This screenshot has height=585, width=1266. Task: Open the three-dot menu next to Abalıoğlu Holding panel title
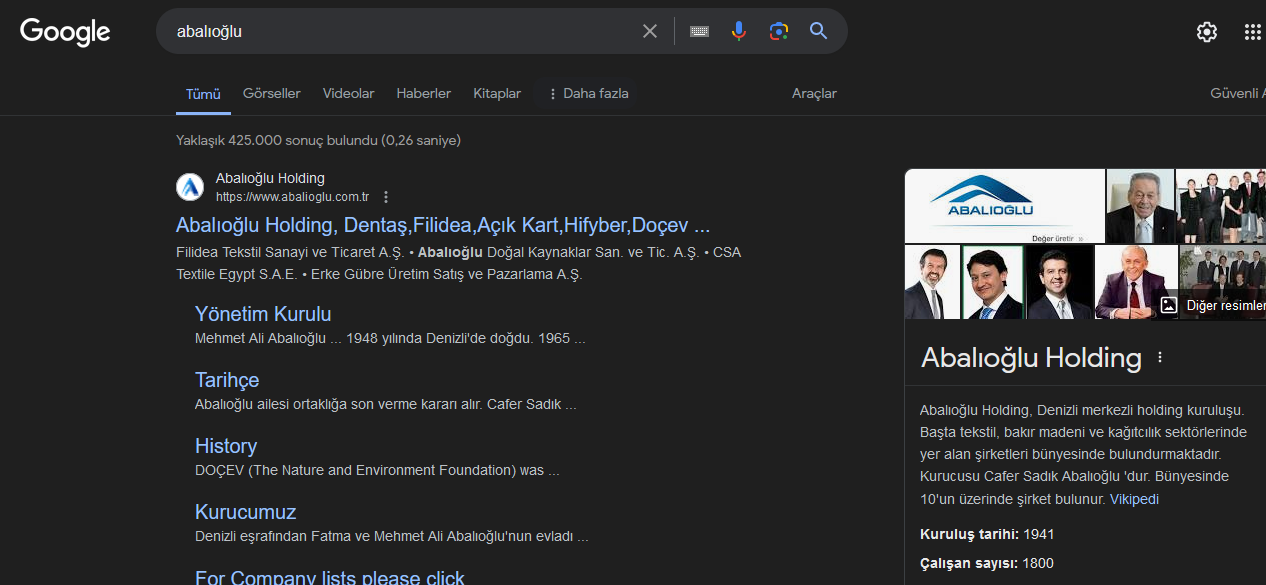(1160, 357)
